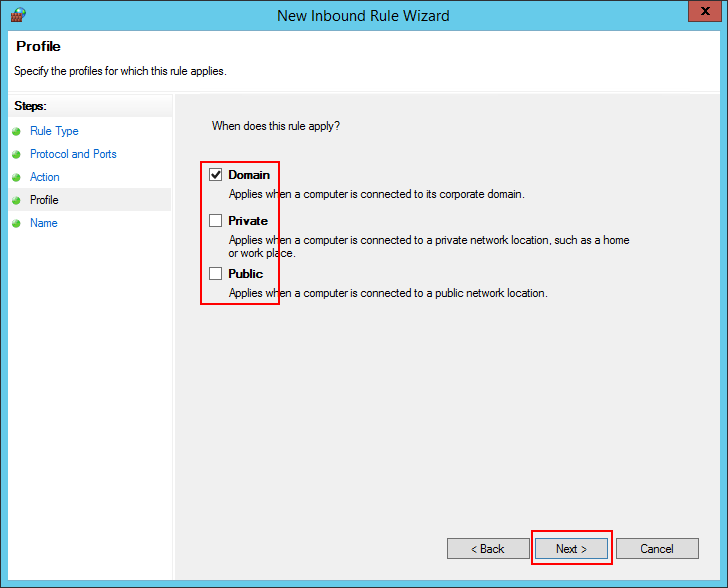
Task: Jump to the Action step
Action: (x=45, y=177)
